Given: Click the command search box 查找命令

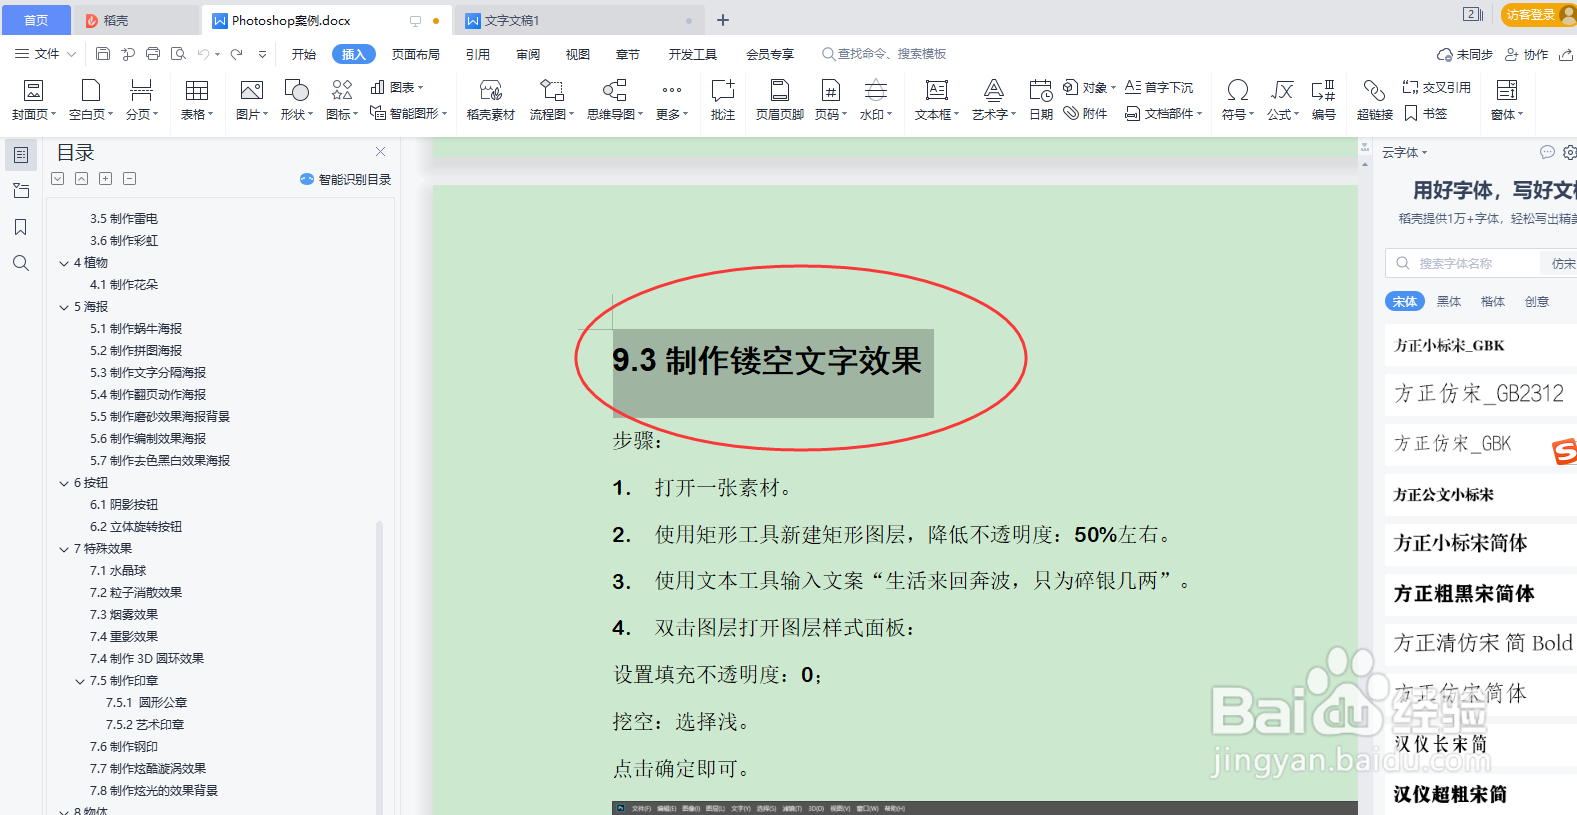Looking at the screenshot, I should point(883,54).
